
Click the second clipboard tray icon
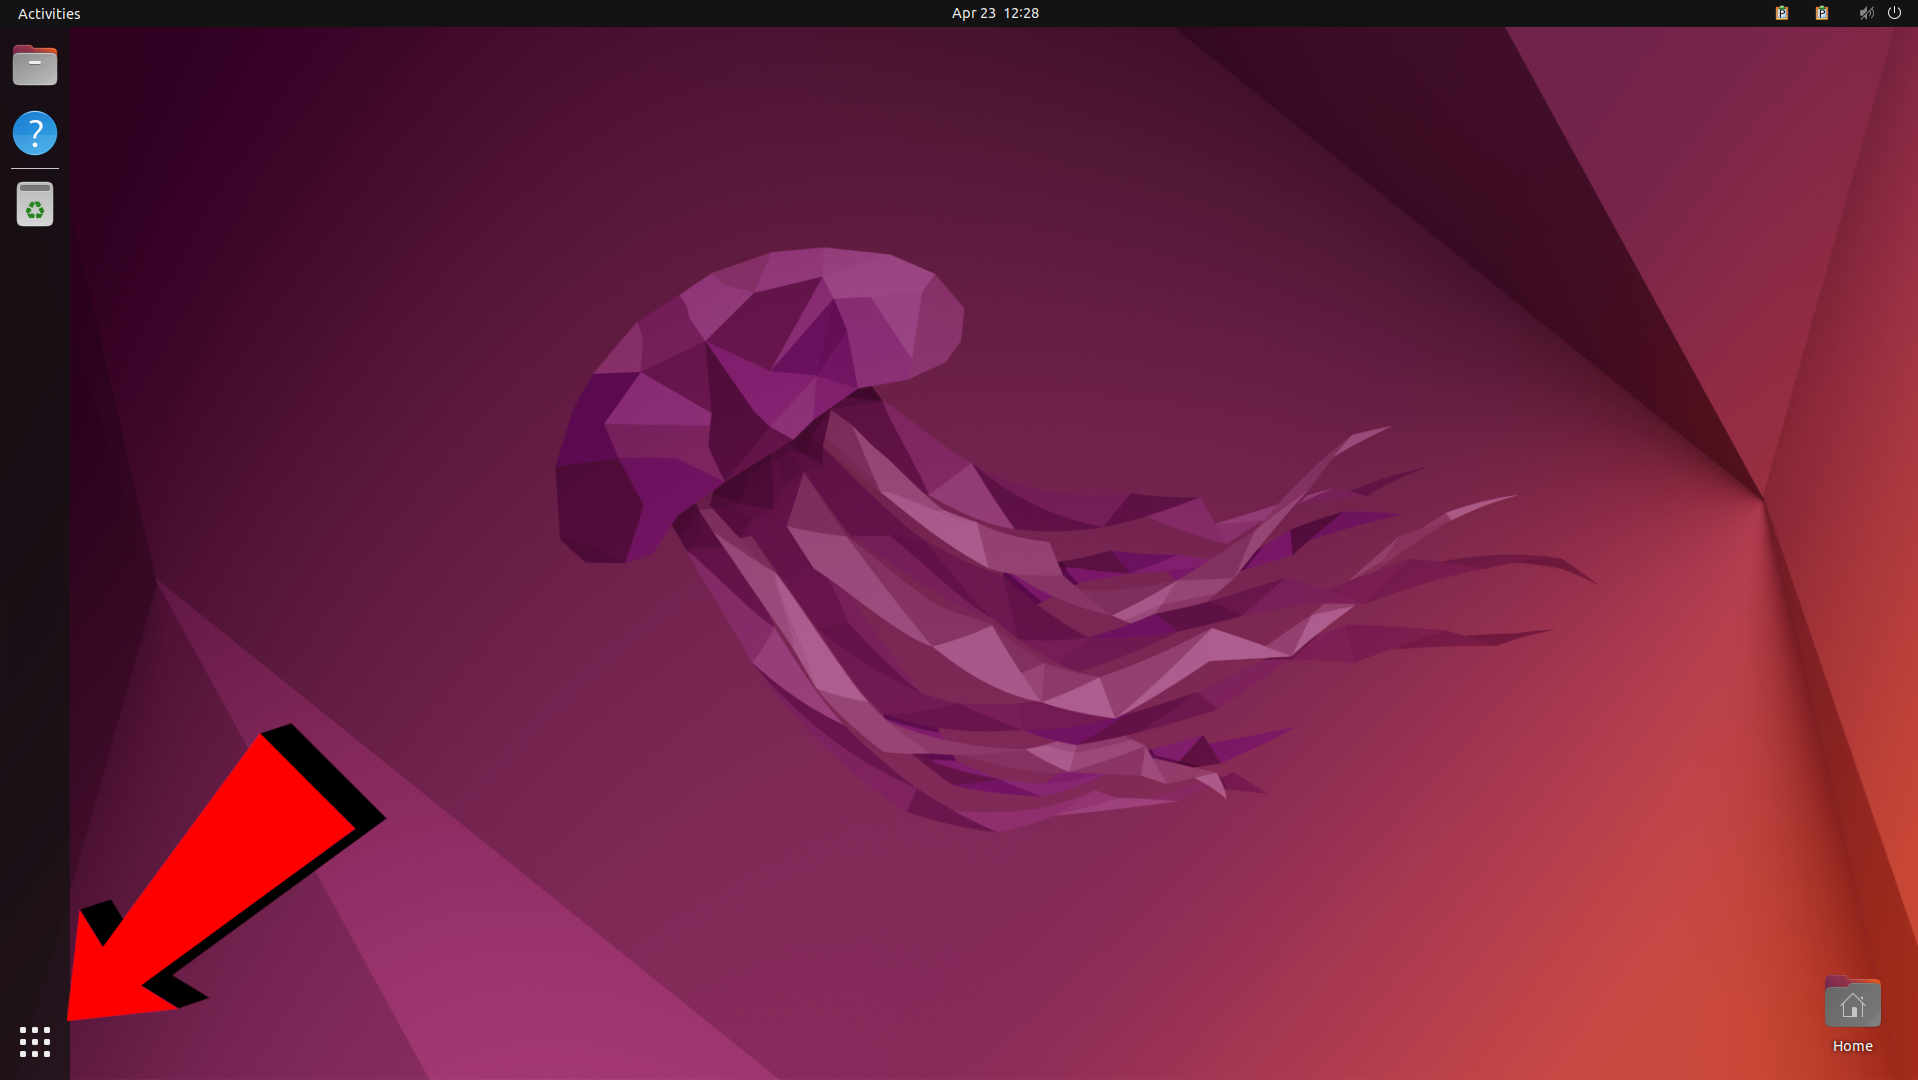[1821, 13]
